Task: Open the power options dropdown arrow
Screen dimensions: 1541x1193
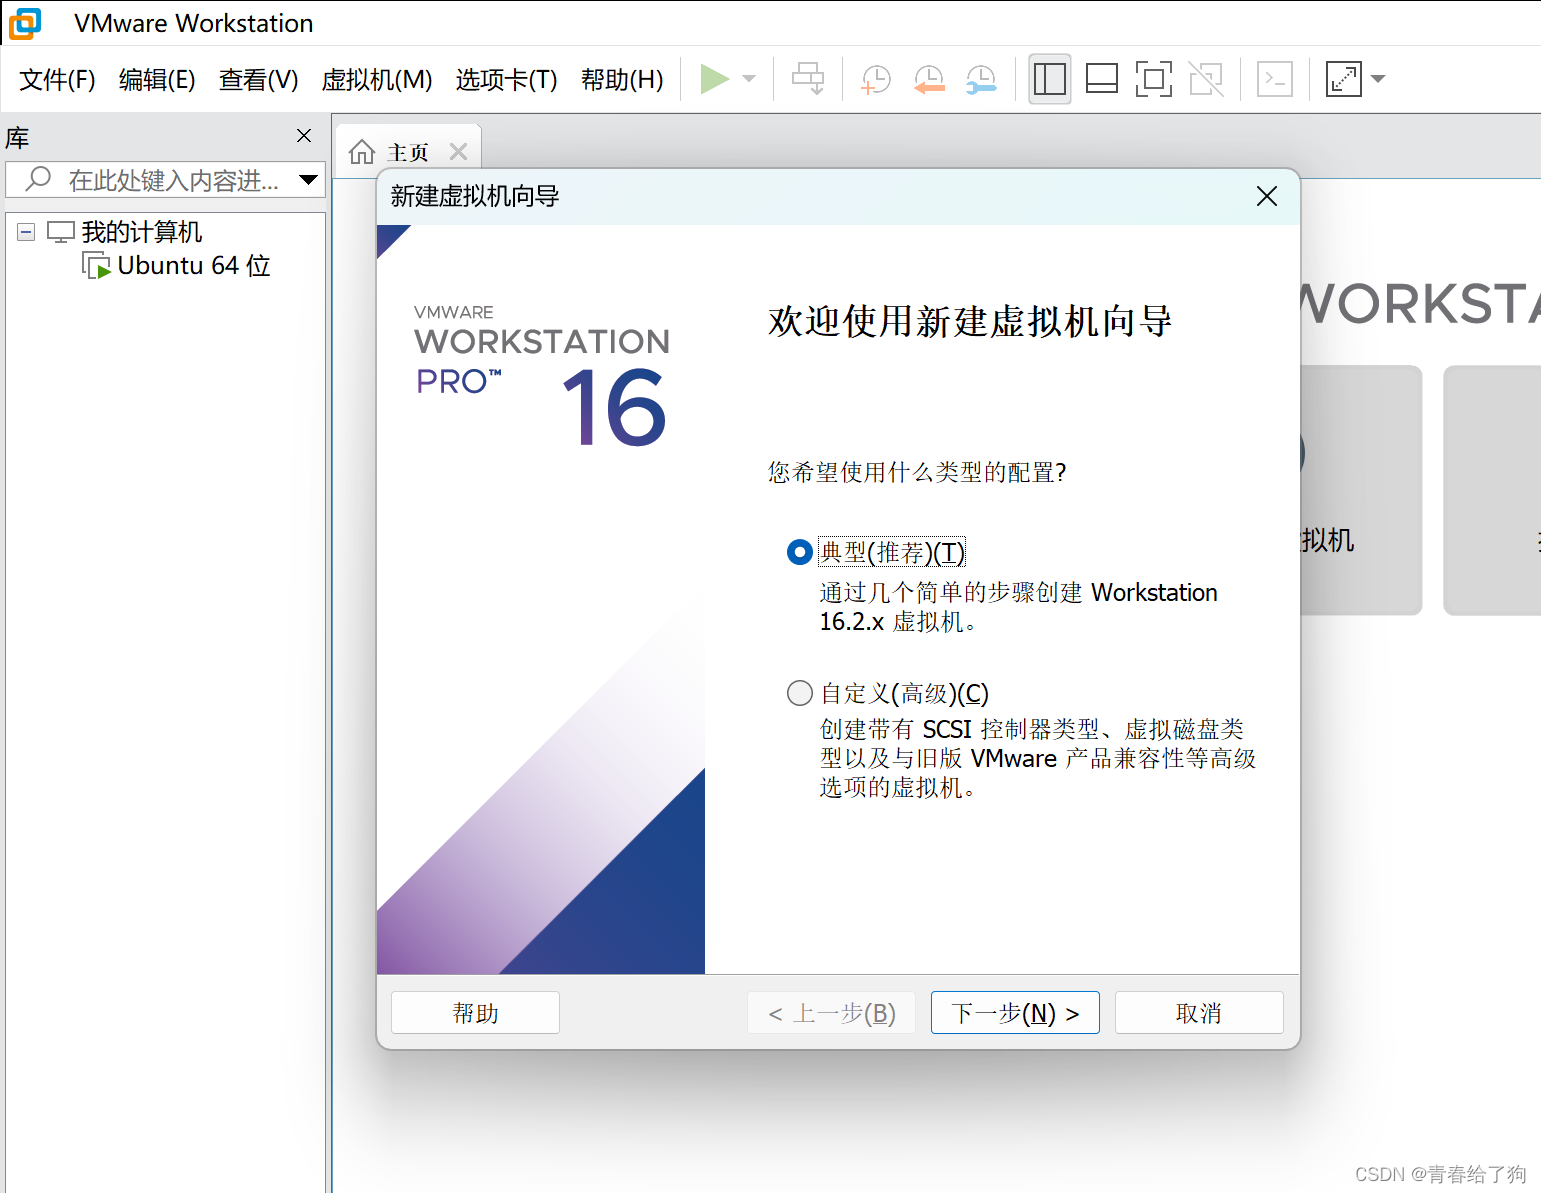Action: tap(749, 79)
